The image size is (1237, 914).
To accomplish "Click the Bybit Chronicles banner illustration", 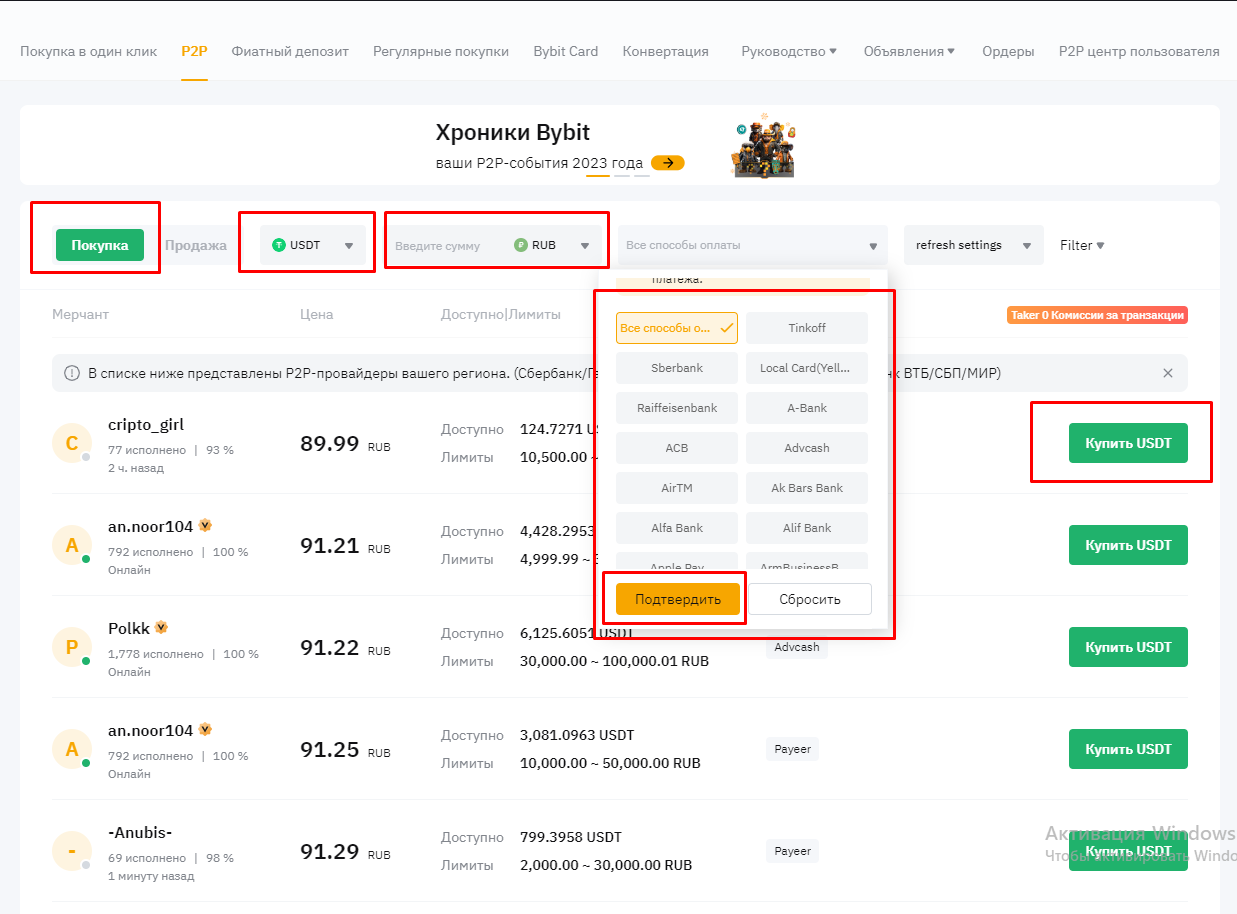I will 765,146.
